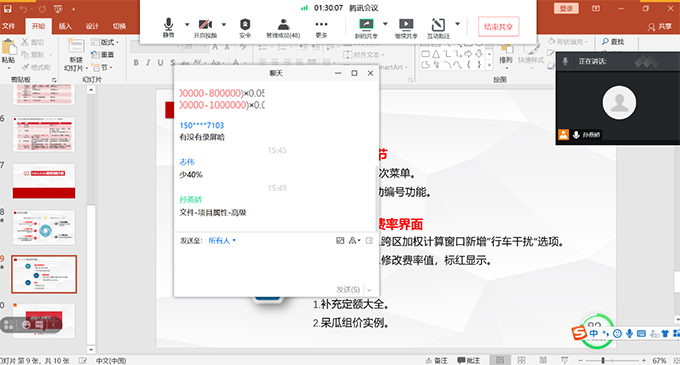This screenshot has height=365, width=680.
Task: Click the chat message input area
Action: click(276, 265)
